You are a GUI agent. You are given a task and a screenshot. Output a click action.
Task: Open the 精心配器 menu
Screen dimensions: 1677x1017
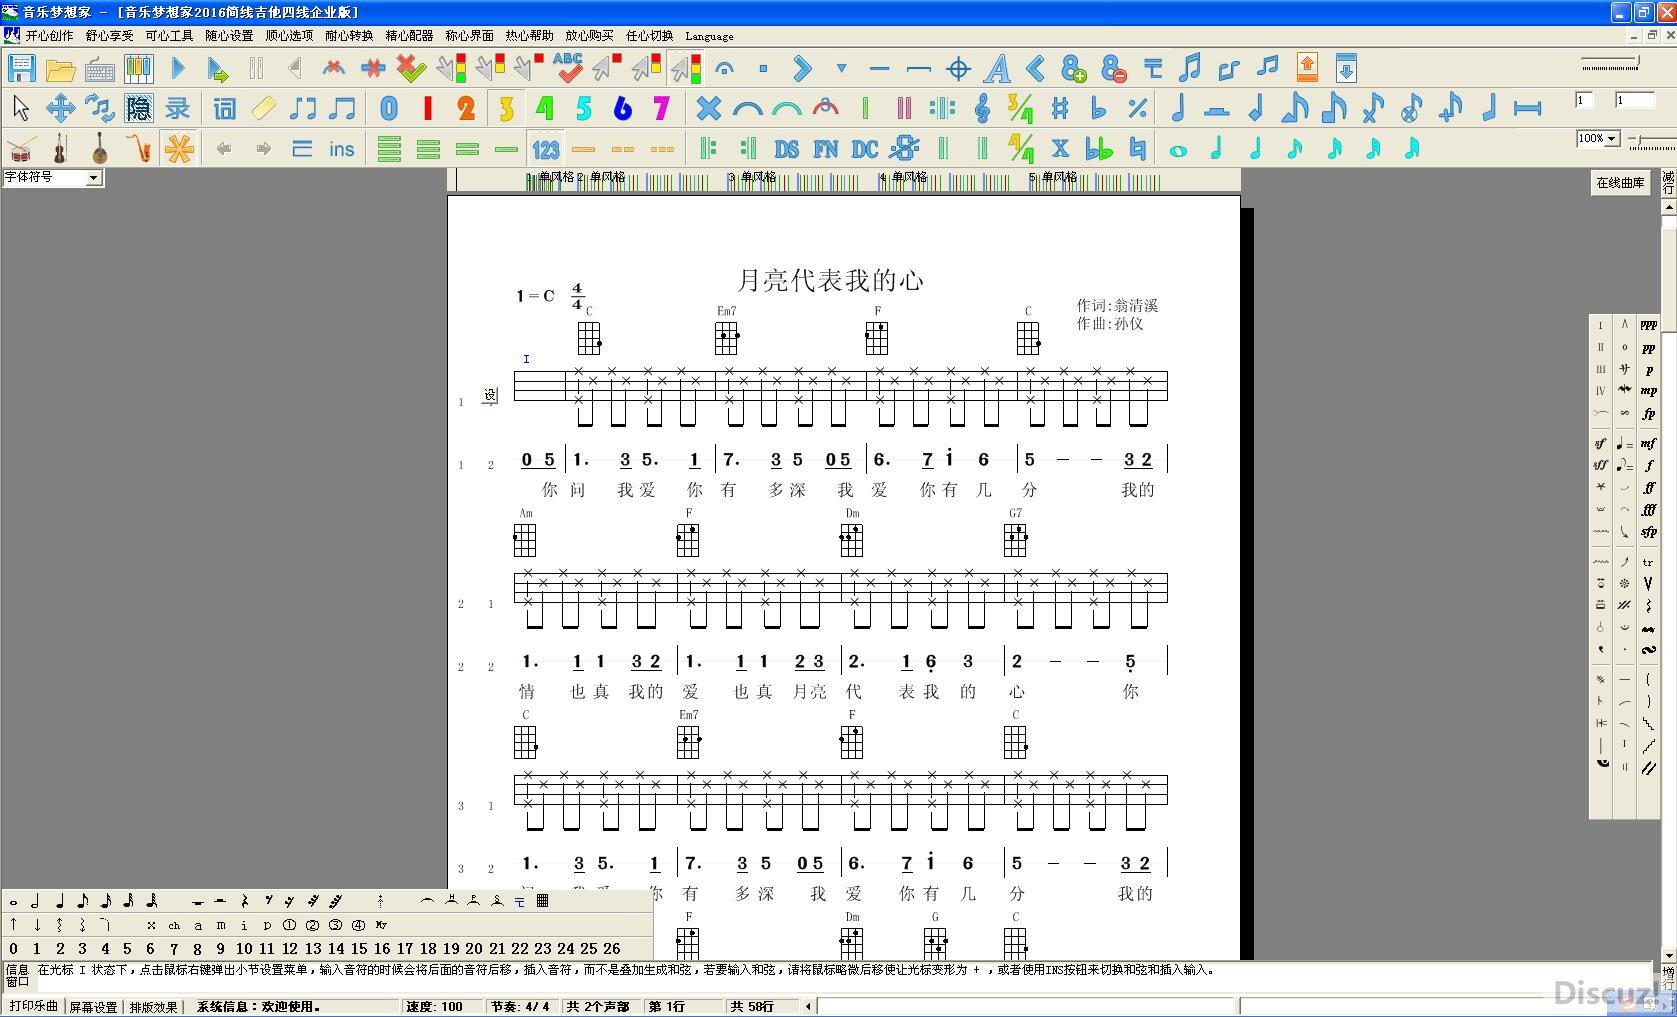coord(409,35)
